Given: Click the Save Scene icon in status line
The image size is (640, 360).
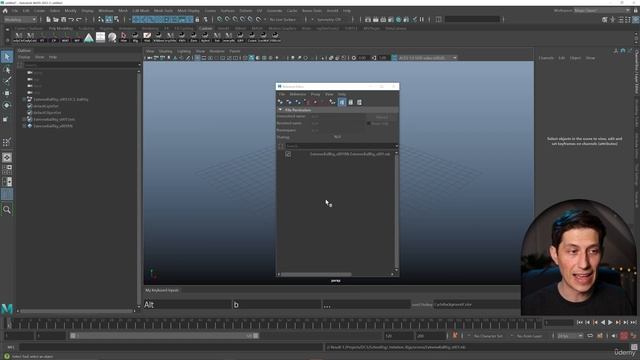Looking at the screenshot, I should click(x=63, y=19).
